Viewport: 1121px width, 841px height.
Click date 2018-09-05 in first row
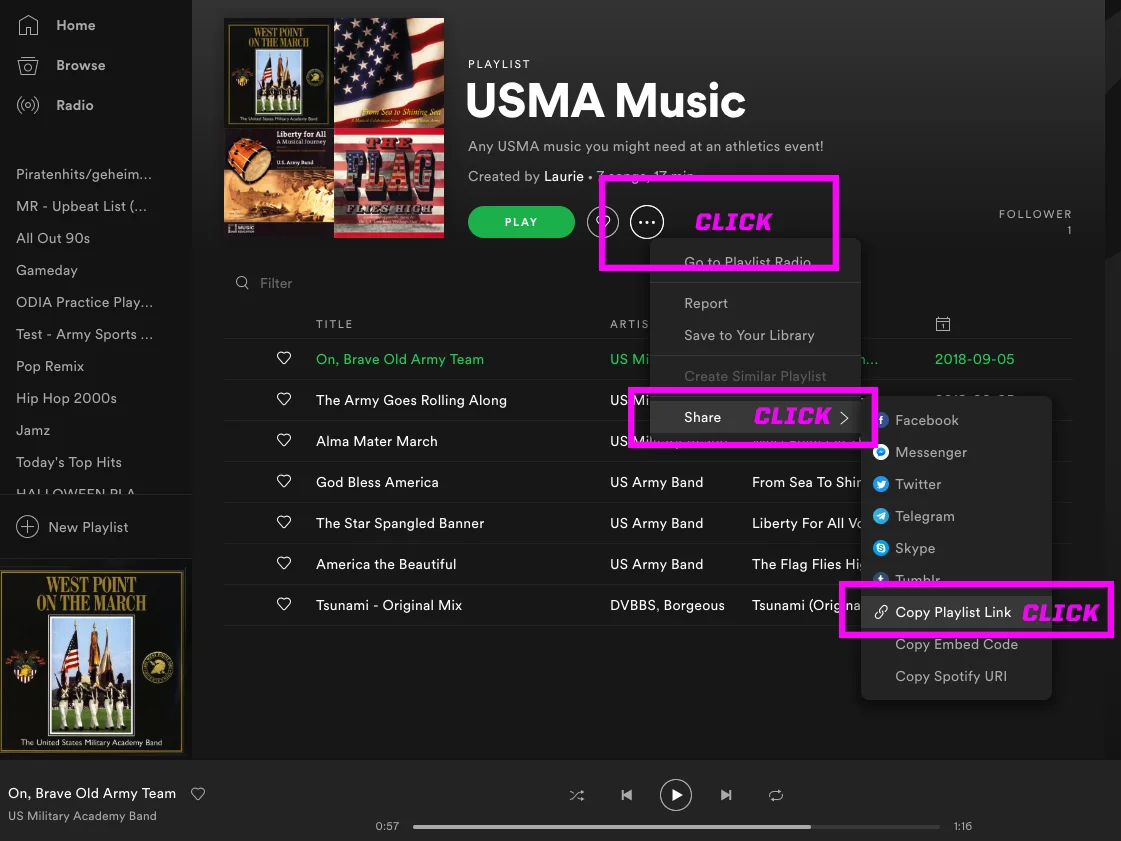974,359
